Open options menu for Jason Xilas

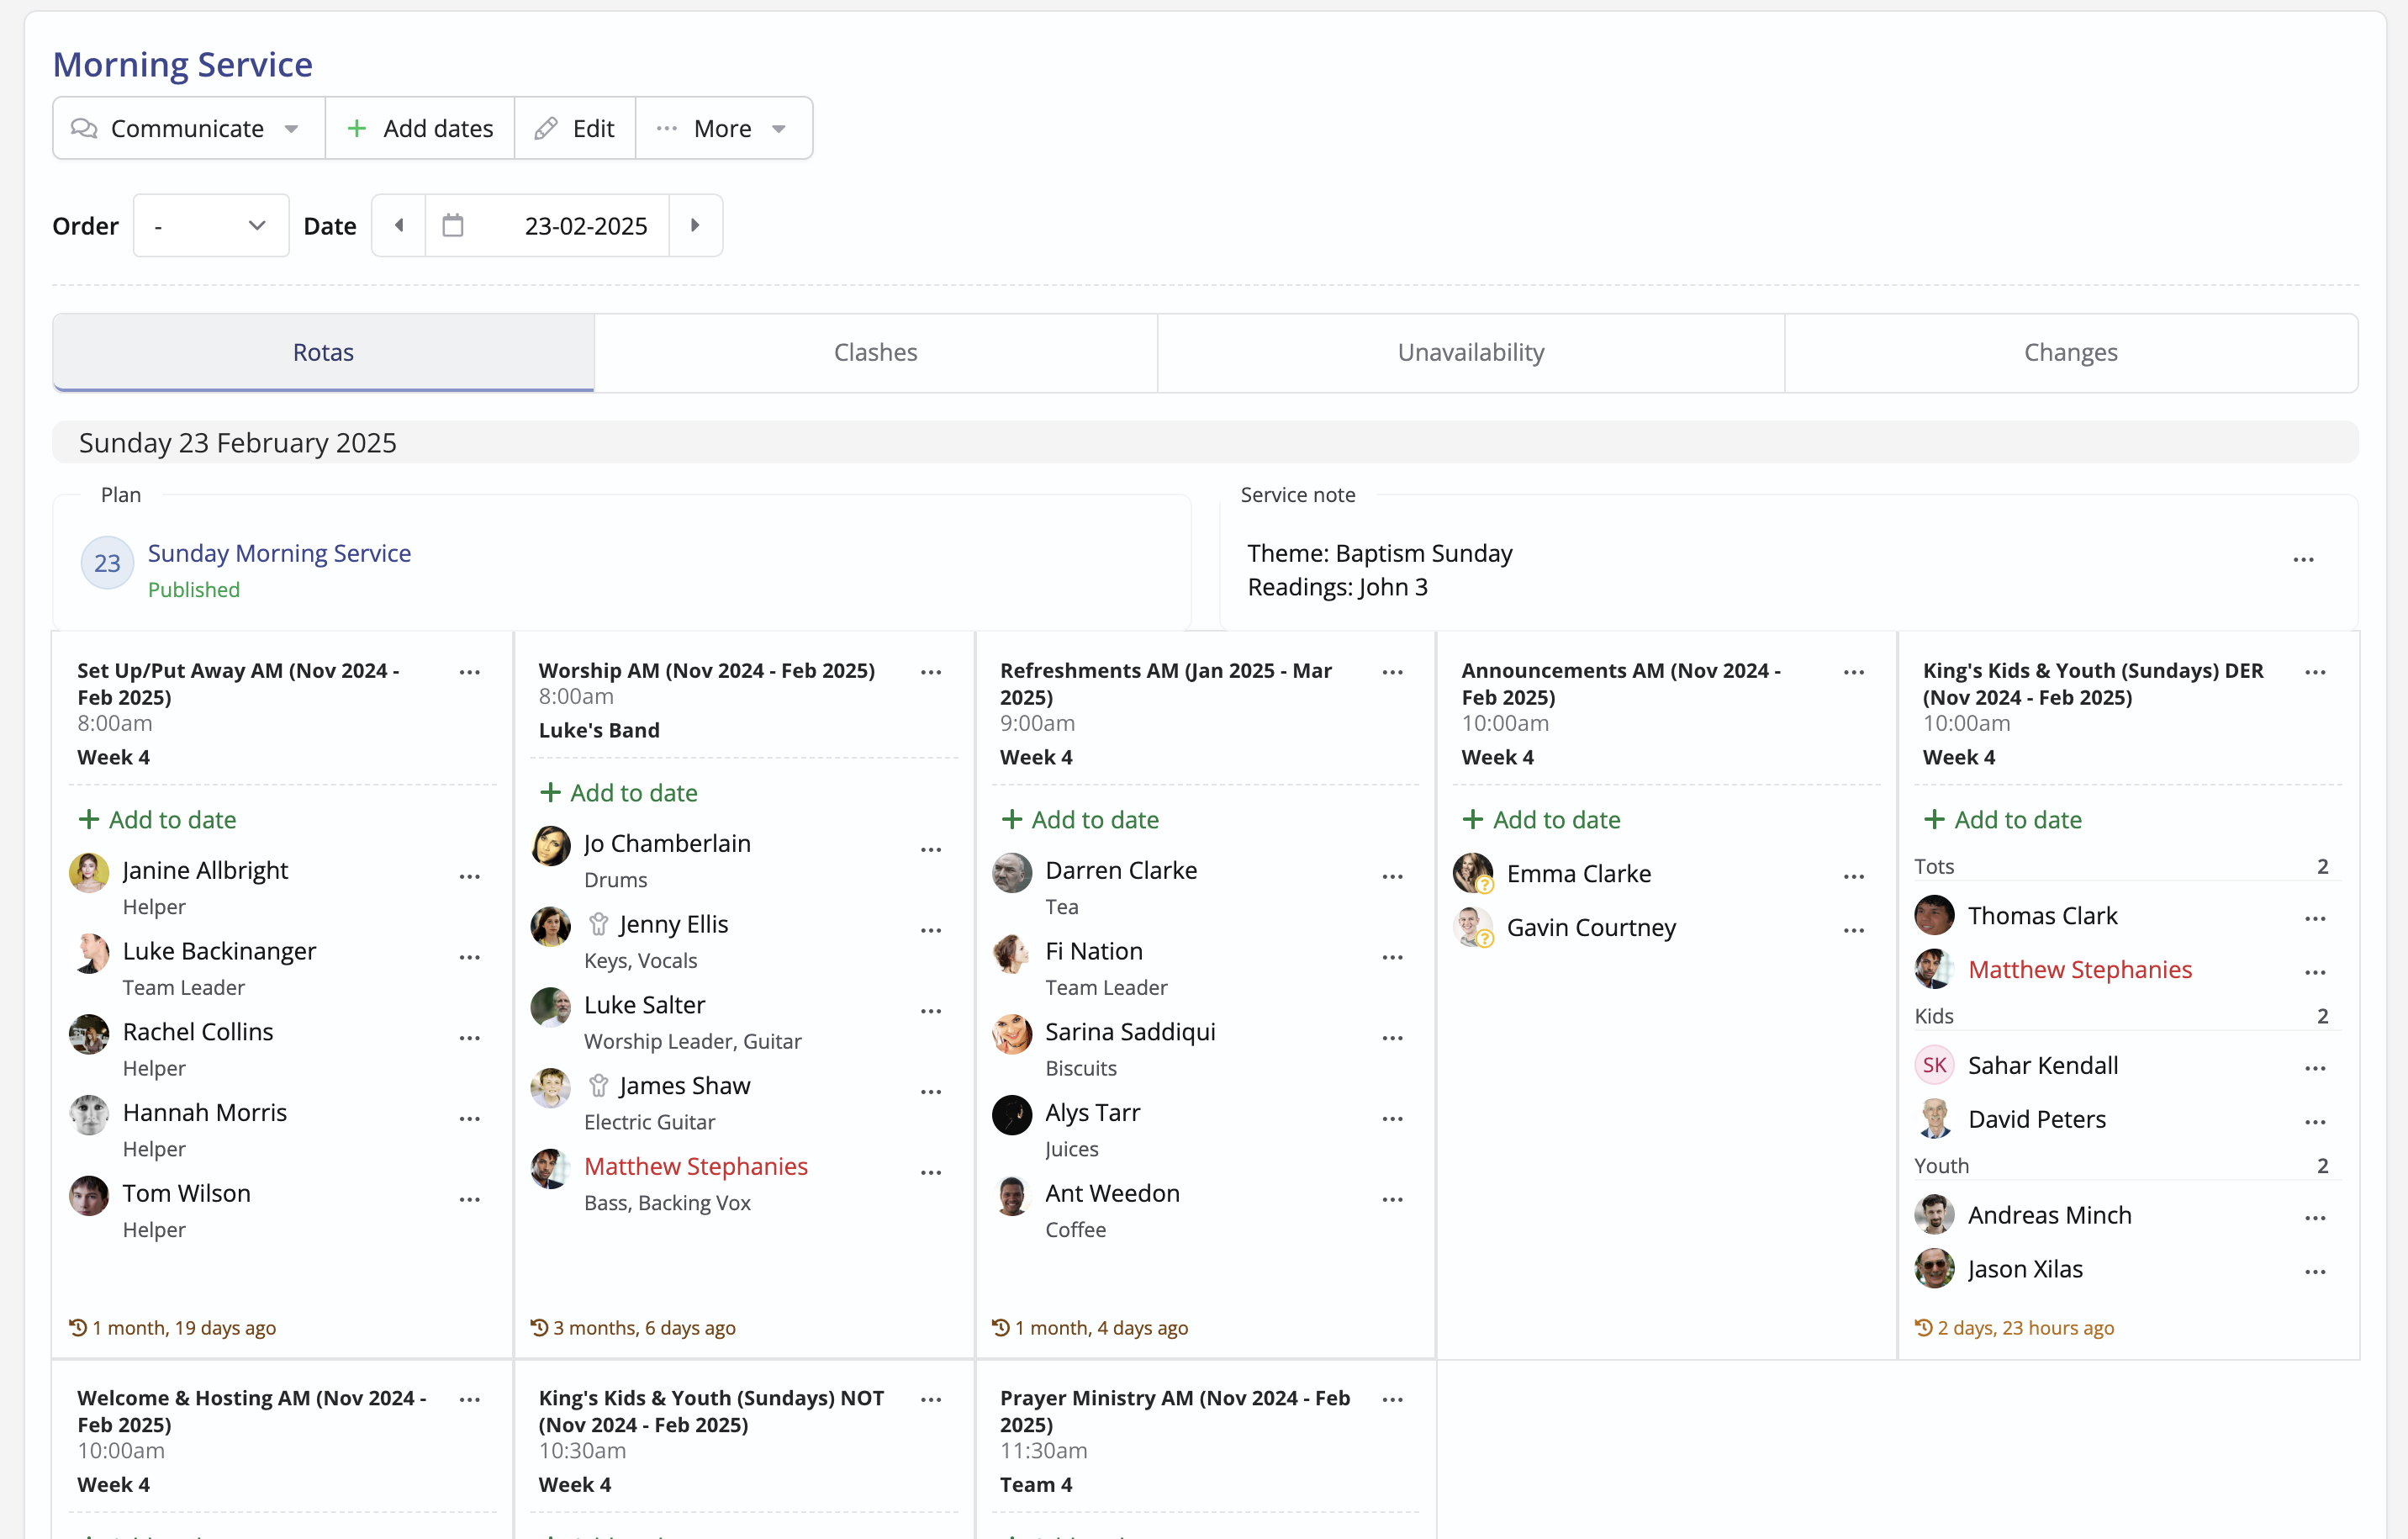2315,1272
